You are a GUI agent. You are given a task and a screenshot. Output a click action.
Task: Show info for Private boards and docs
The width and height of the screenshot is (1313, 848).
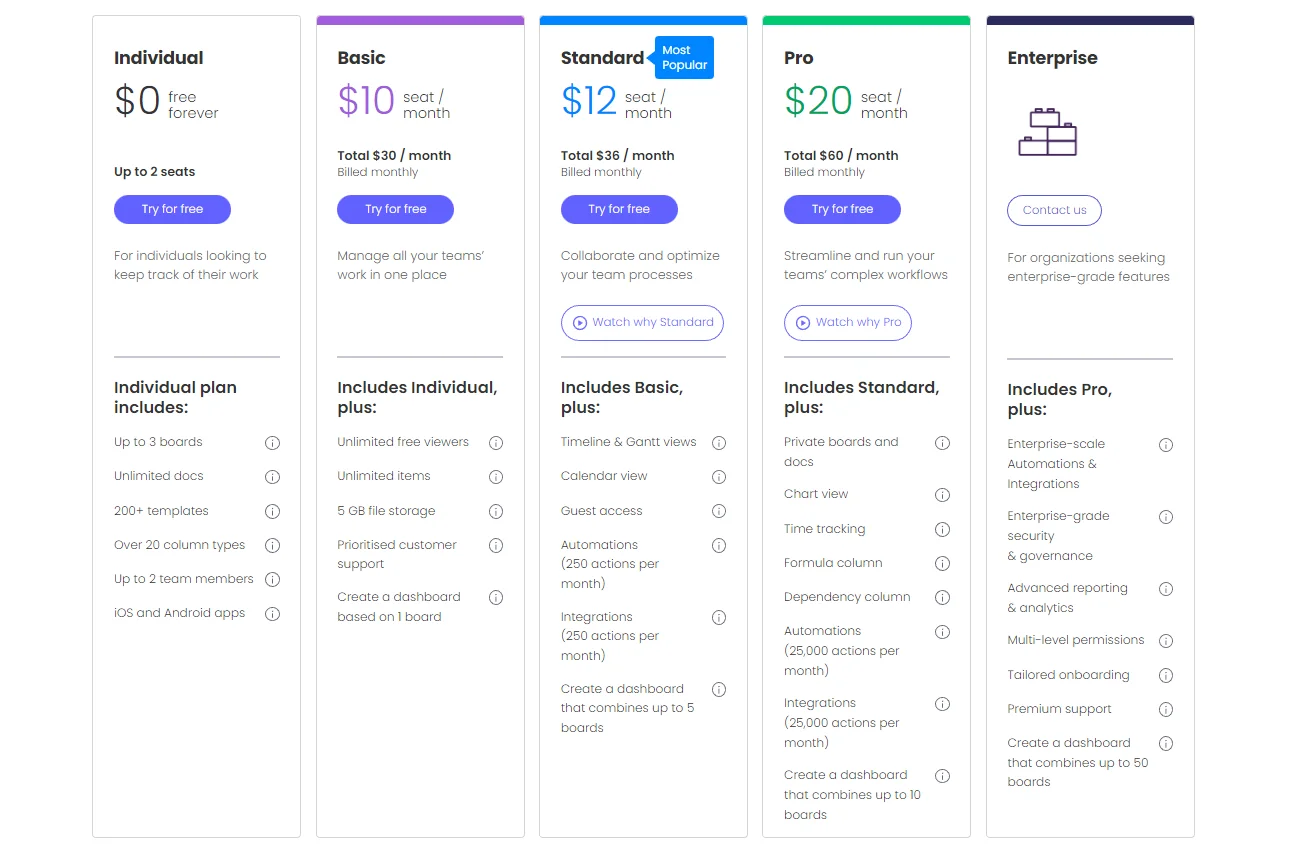pyautogui.click(x=941, y=443)
